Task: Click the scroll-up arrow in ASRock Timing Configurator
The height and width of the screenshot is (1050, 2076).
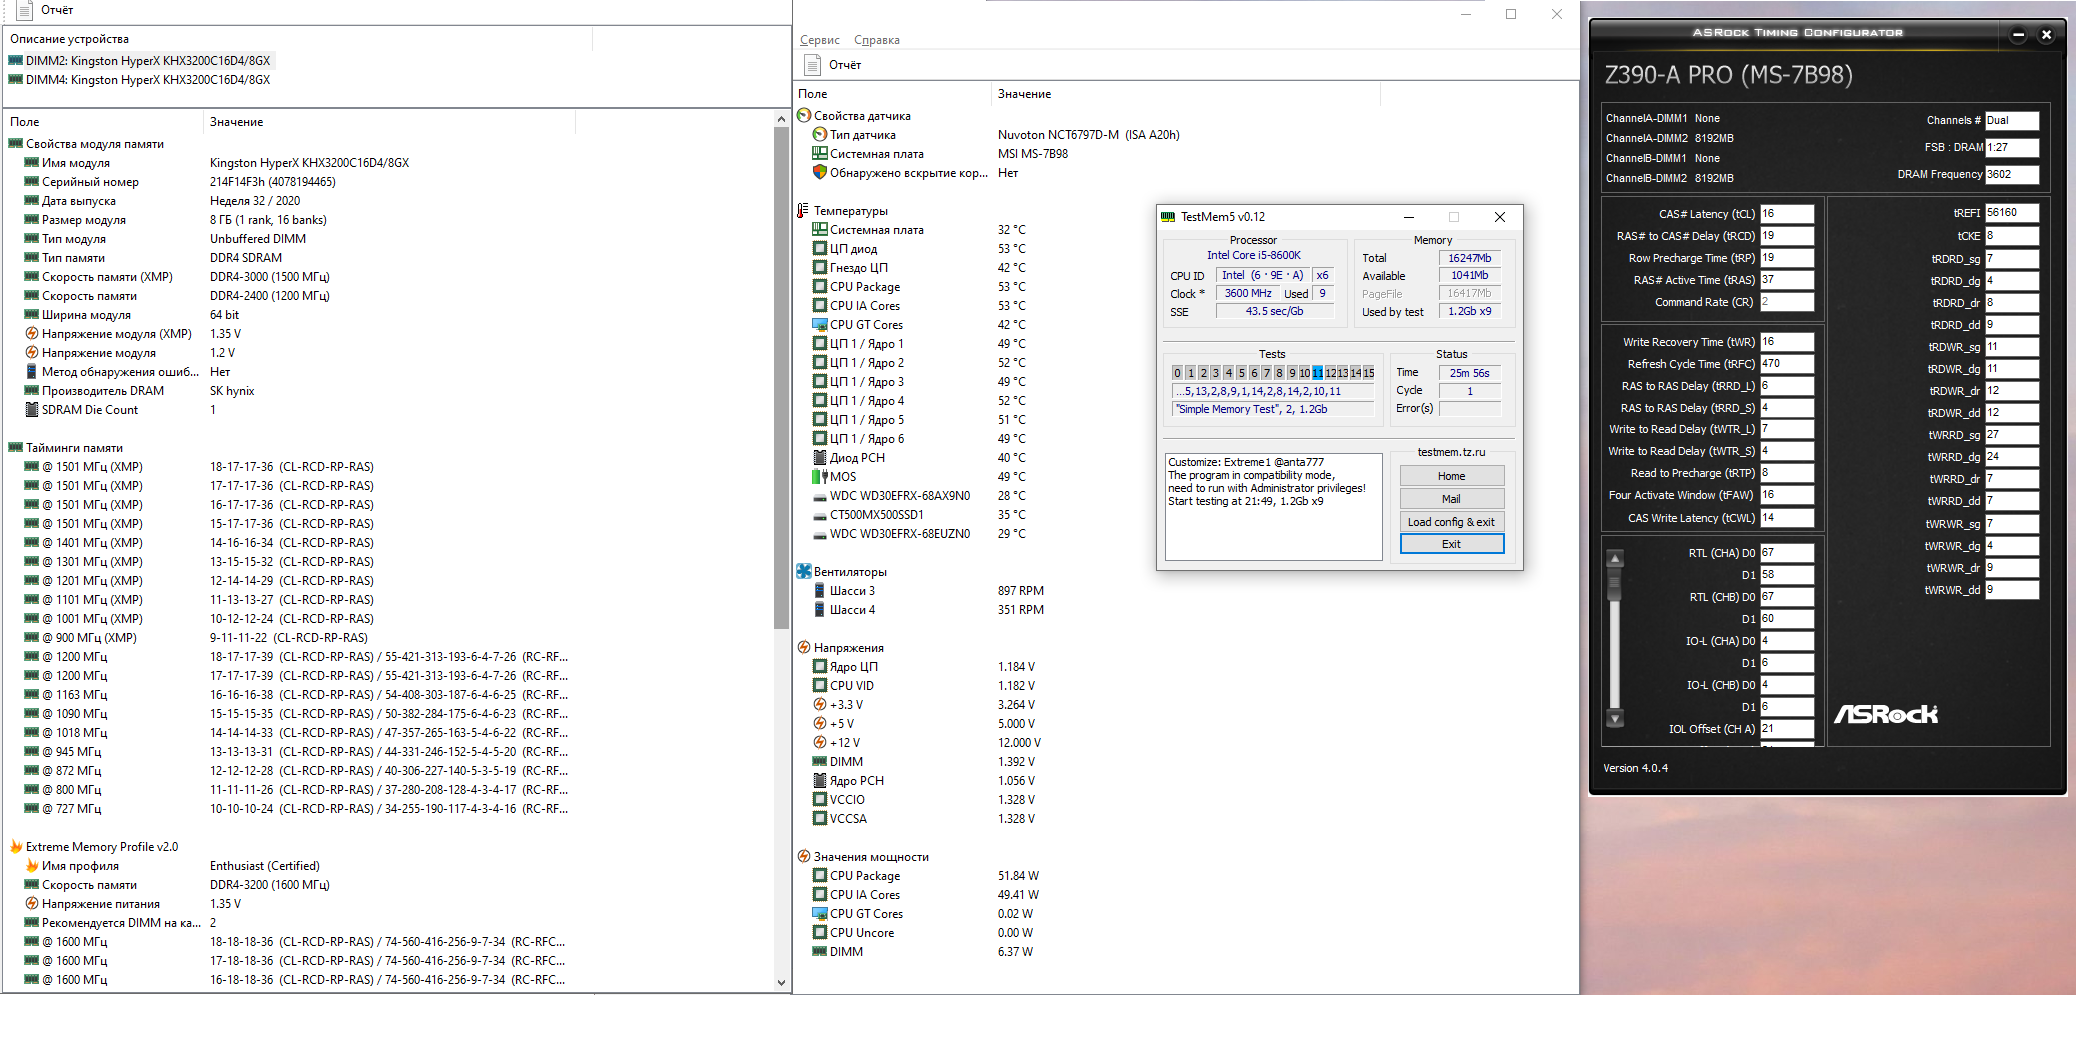Action: [1615, 558]
